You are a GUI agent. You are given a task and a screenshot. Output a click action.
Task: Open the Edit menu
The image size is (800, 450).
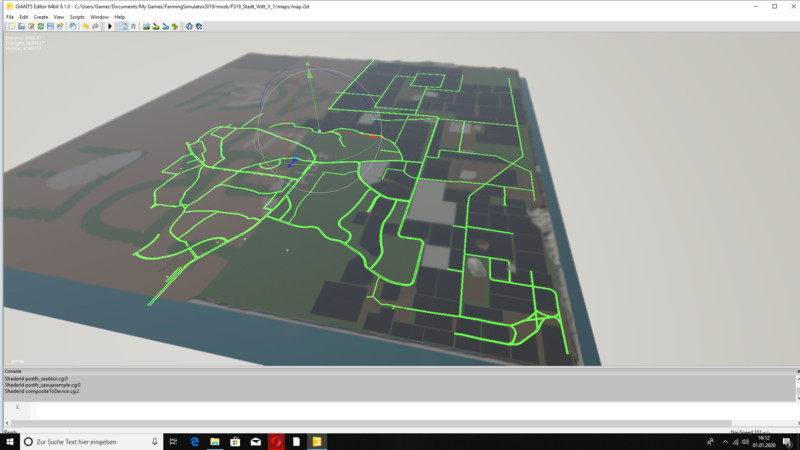click(x=23, y=17)
